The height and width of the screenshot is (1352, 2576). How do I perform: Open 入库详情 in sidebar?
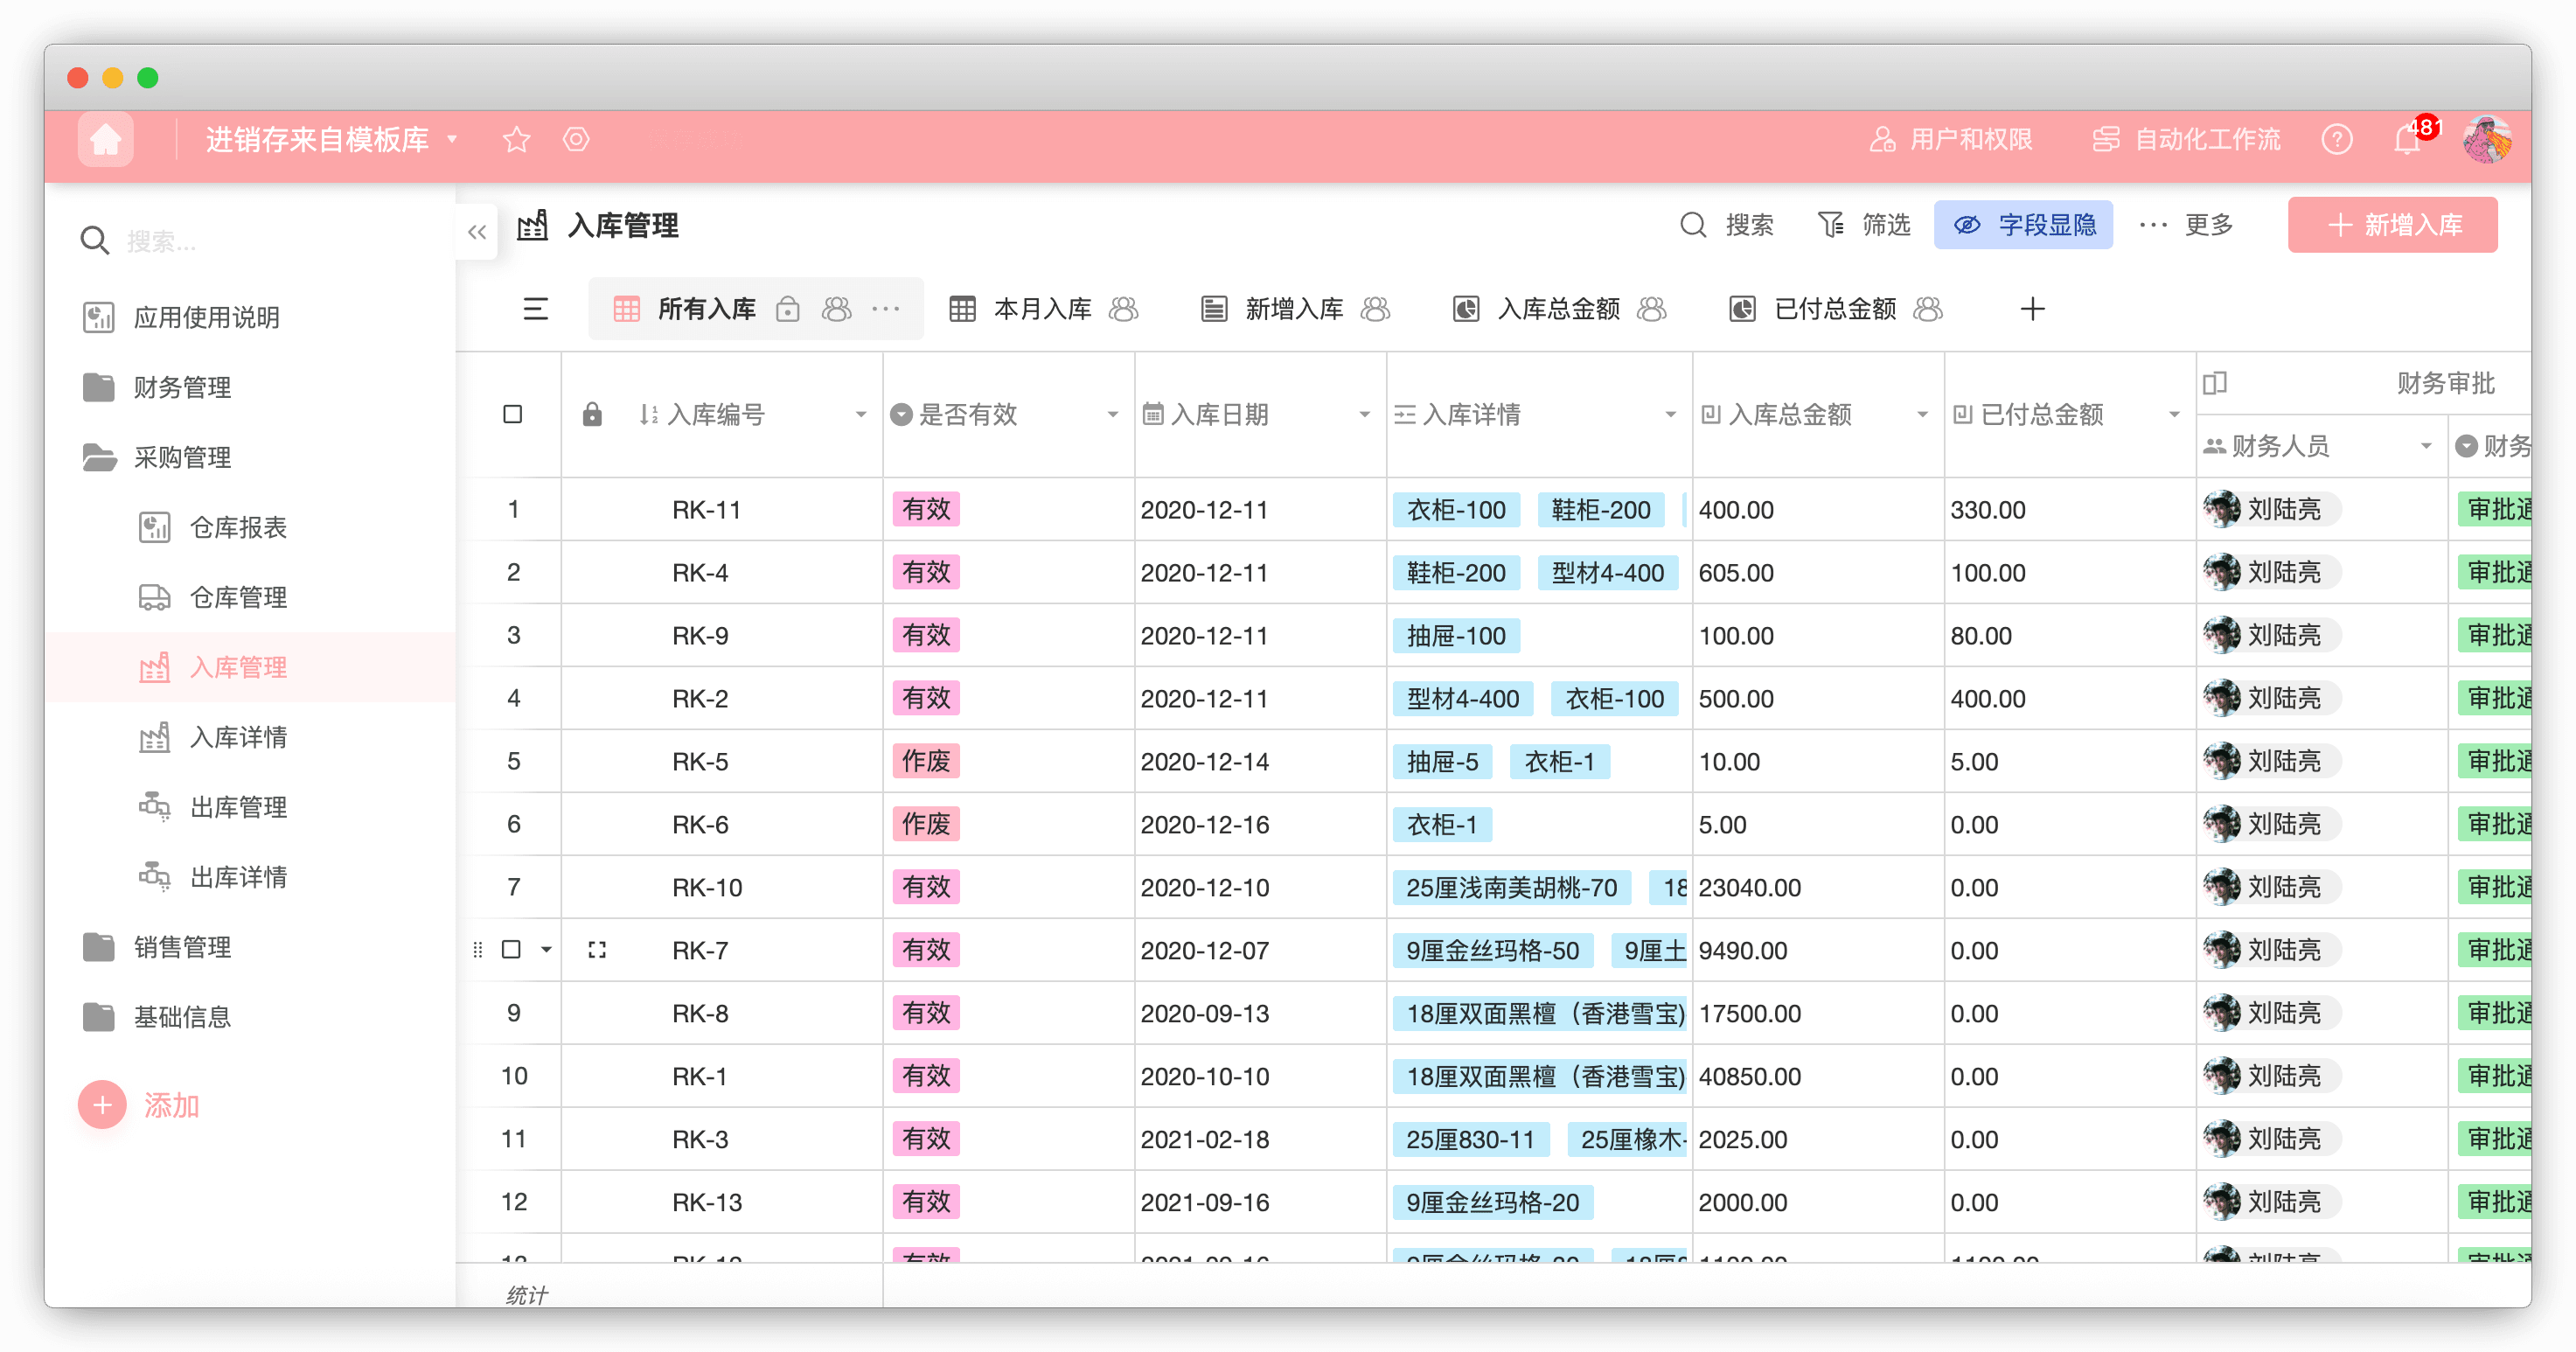[250, 738]
